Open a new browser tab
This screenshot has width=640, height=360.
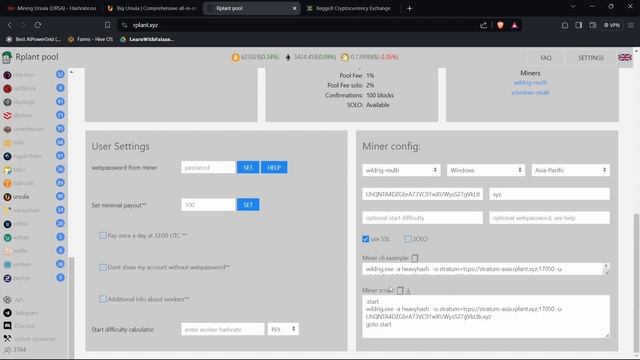point(409,8)
